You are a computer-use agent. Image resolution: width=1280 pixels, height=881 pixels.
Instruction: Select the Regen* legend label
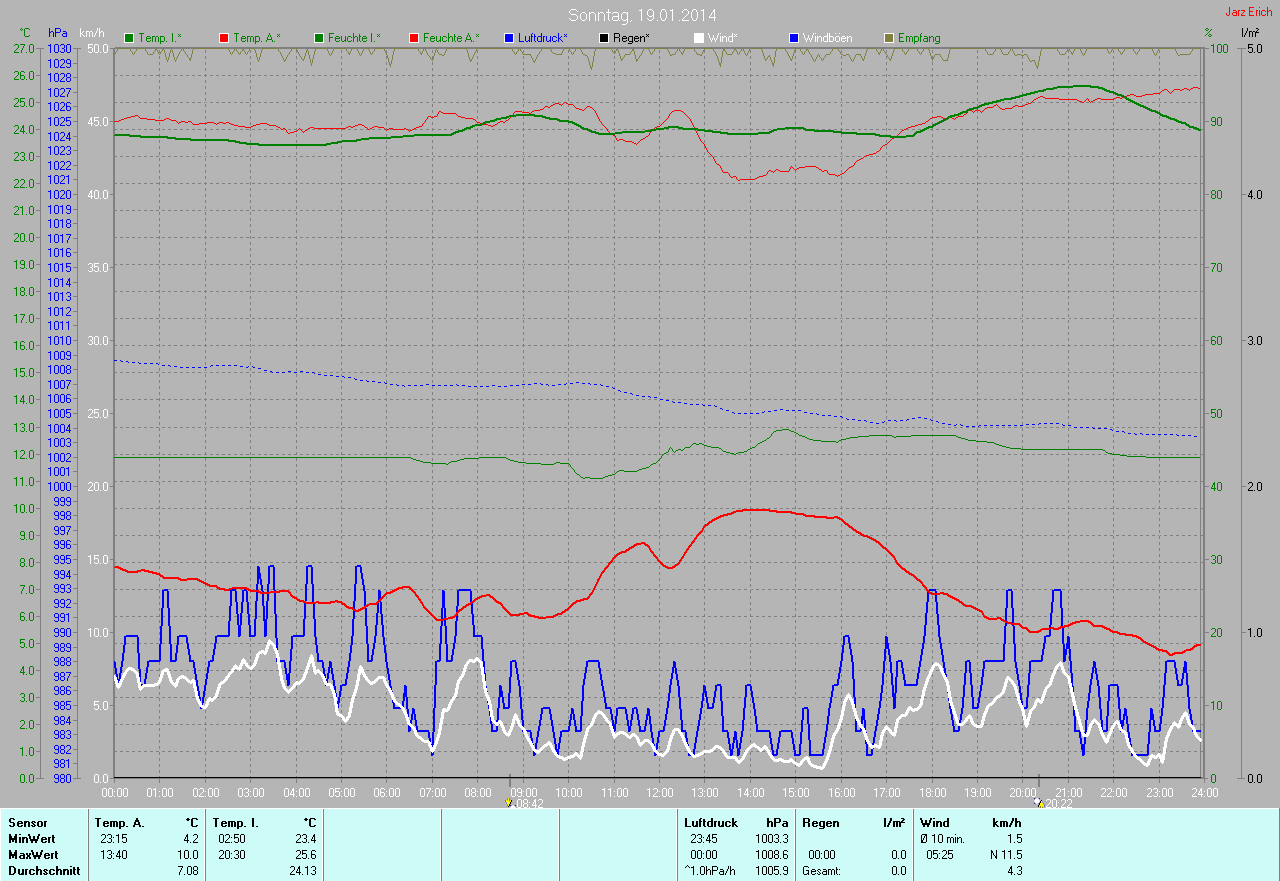[631, 38]
